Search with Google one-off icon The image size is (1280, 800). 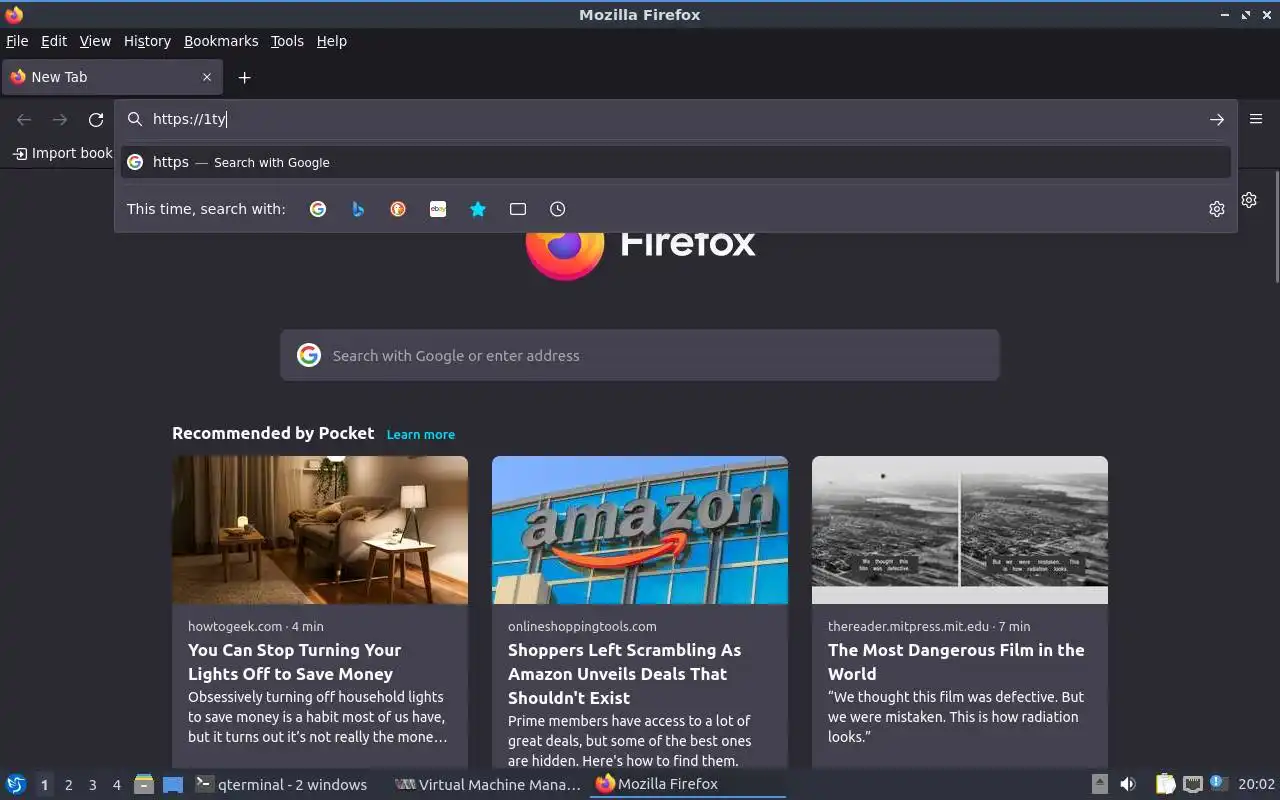tap(318, 209)
